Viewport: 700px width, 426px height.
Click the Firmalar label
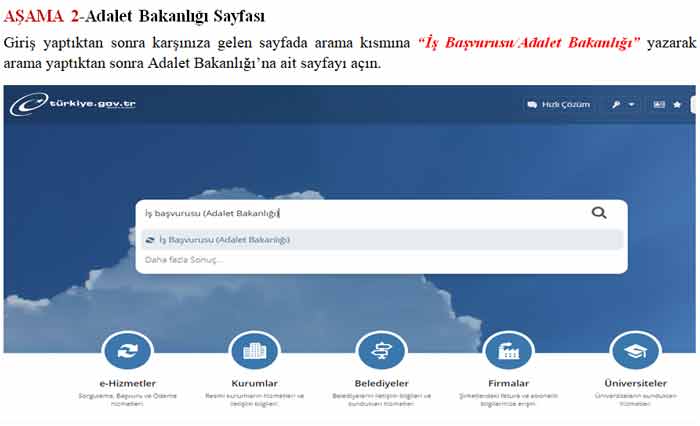coord(508,383)
